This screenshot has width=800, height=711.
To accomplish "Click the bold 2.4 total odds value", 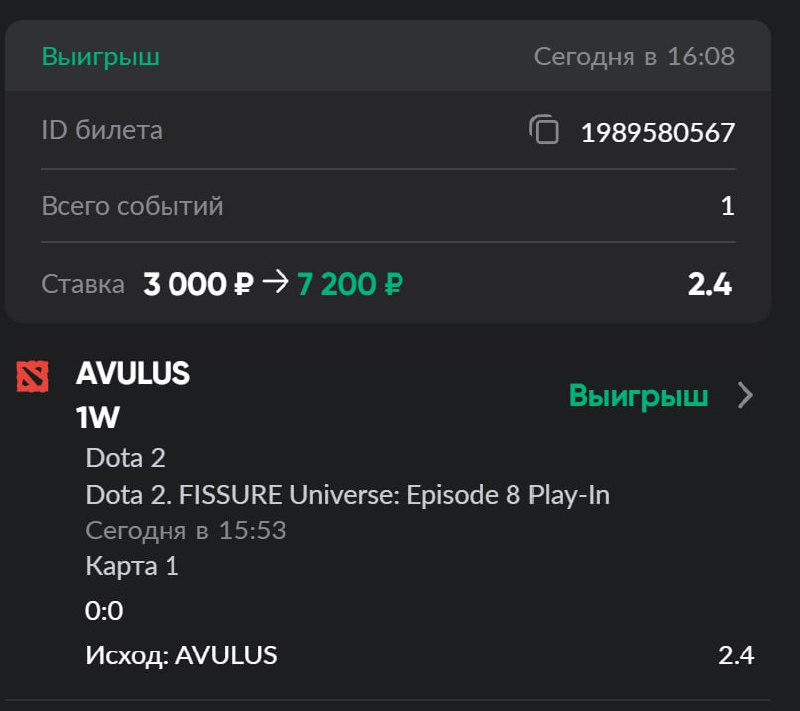I will [709, 285].
